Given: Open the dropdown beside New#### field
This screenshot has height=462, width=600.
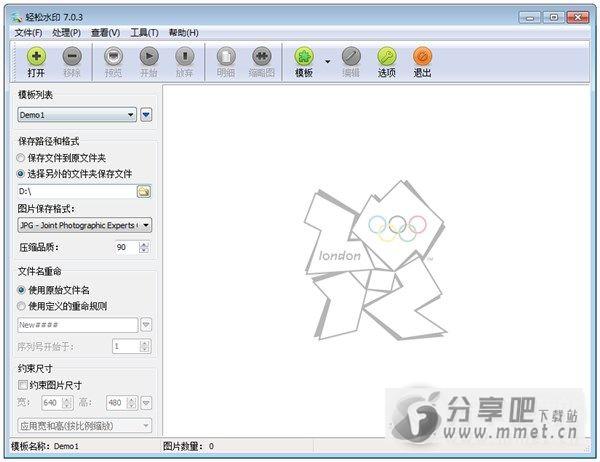Looking at the screenshot, I should click(x=146, y=325).
